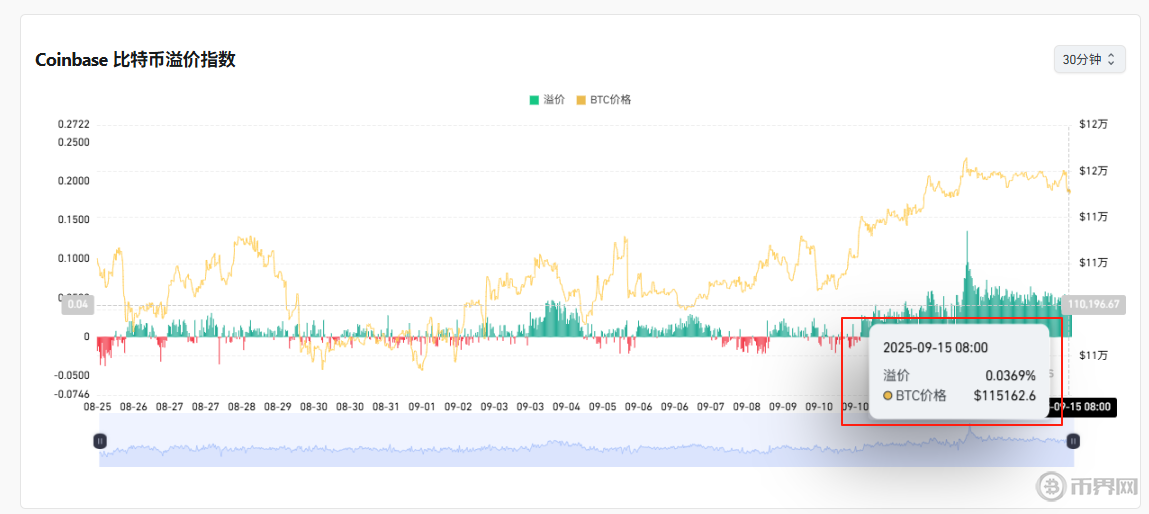The image size is (1149, 514).
Task: Click the black 09-15 08:00 axis label
Action: point(1081,407)
